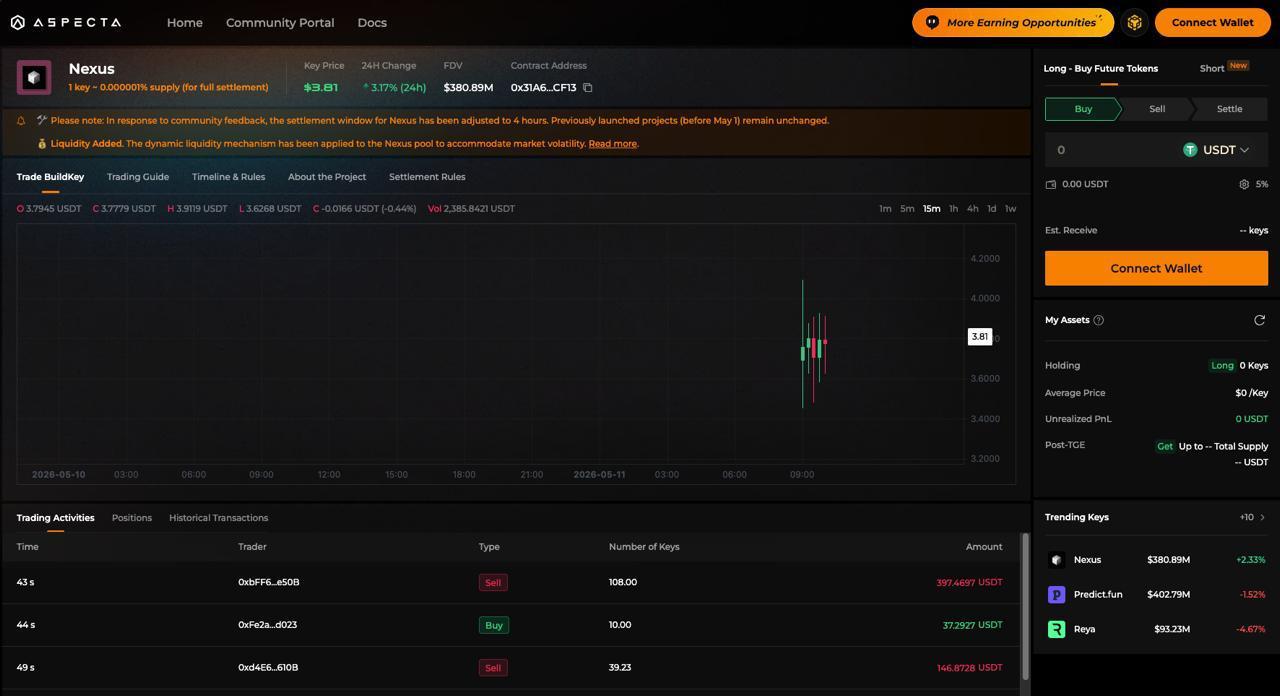Click the 0x31A6...CF13 contract address

[x=543, y=88]
